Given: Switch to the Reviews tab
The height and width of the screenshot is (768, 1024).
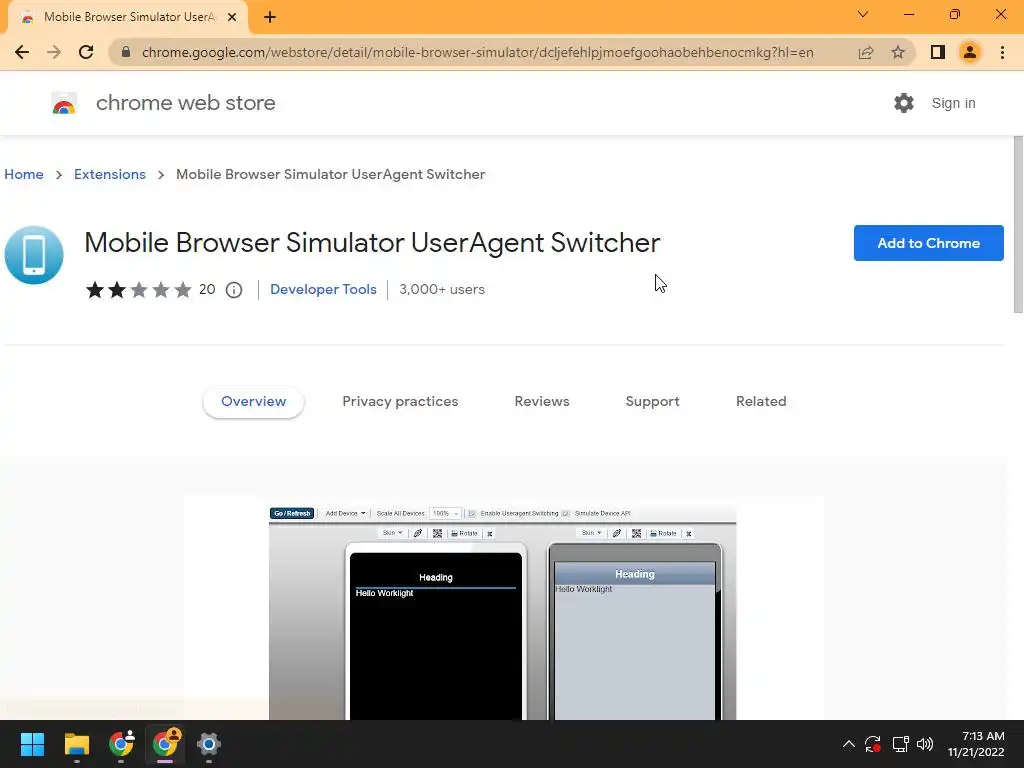Looking at the screenshot, I should [x=542, y=402].
